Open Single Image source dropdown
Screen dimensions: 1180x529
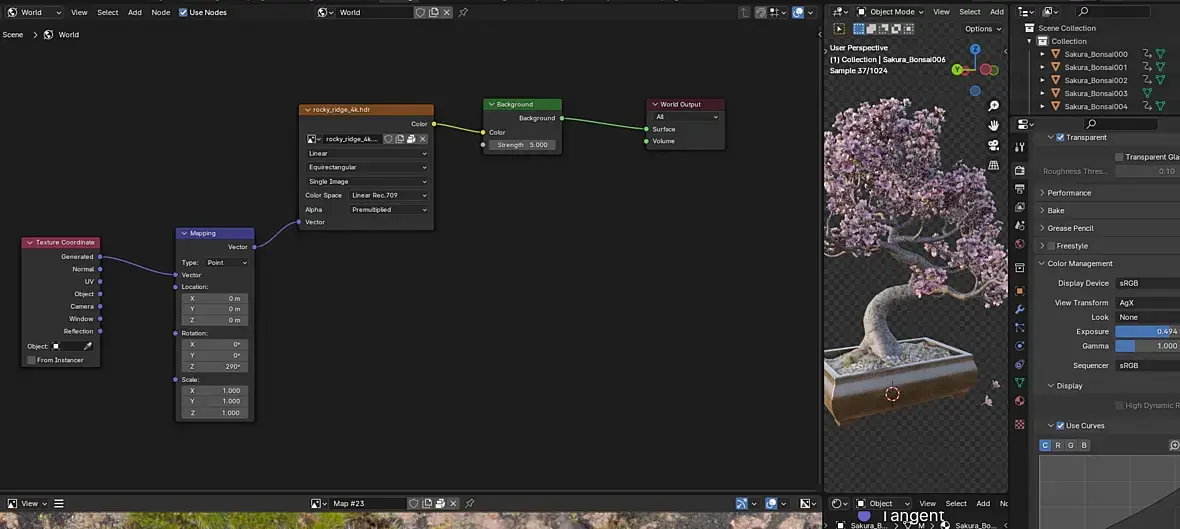pyautogui.click(x=367, y=181)
